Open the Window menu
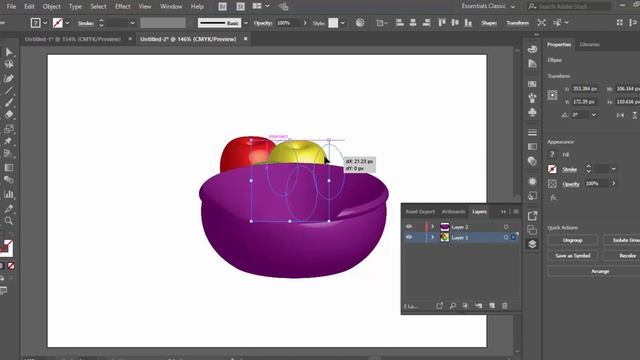The width and height of the screenshot is (640, 360). [171, 7]
